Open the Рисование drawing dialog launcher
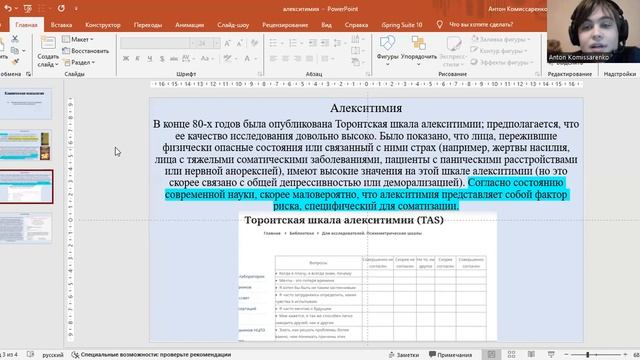Screen dimensions: 640x360 (x=538, y=74)
